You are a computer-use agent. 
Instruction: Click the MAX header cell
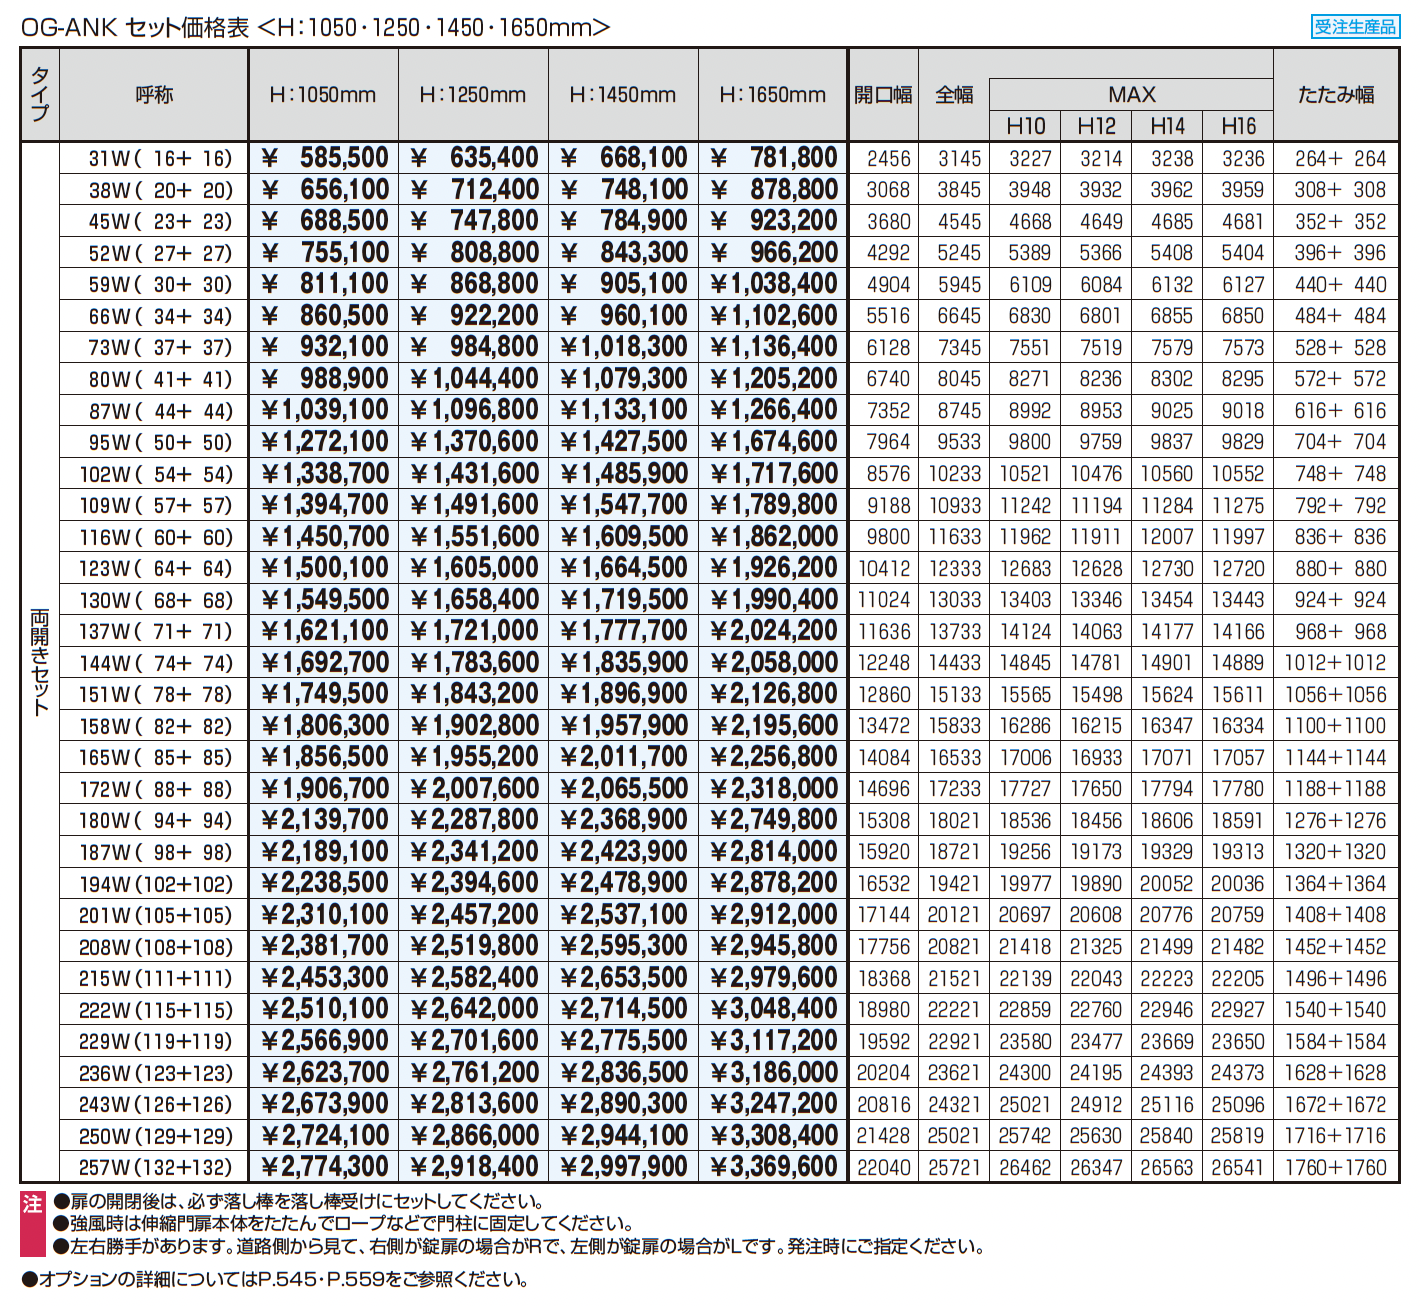tap(1132, 94)
